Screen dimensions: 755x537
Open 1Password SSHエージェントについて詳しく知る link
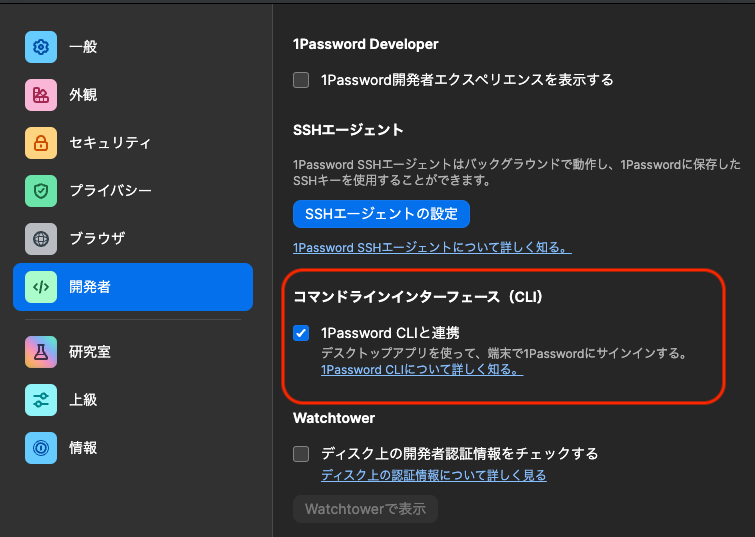click(432, 248)
